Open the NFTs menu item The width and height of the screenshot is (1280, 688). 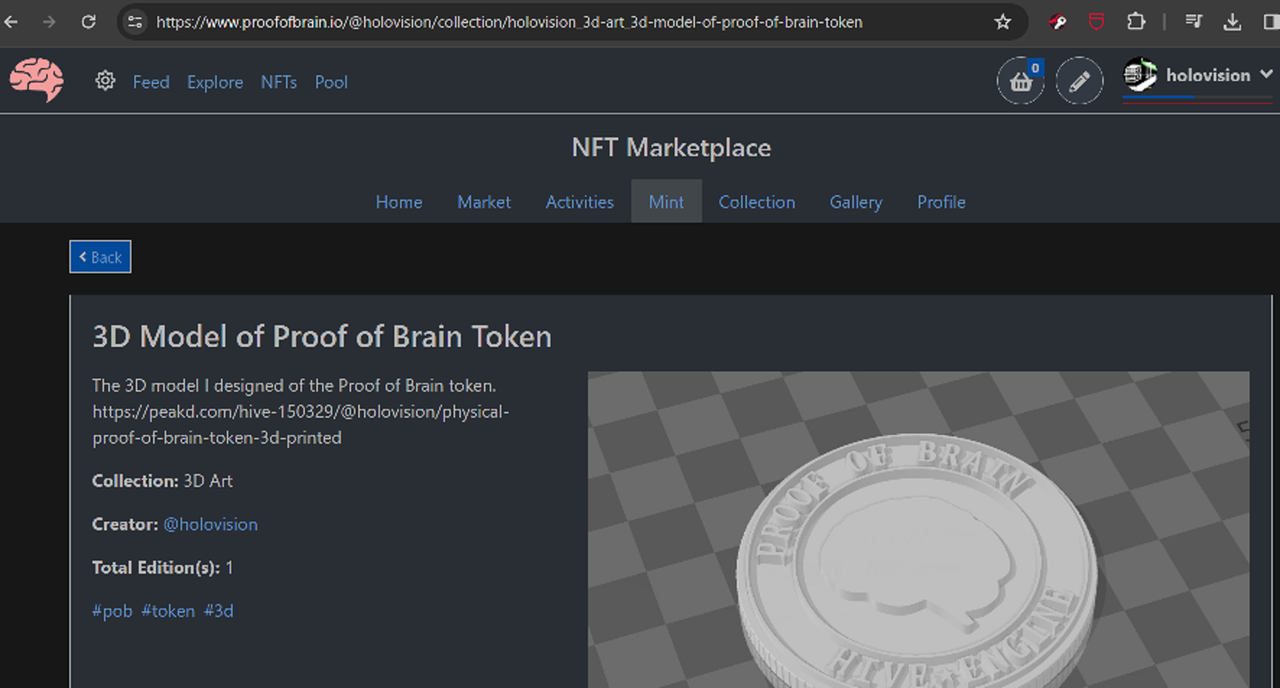(x=279, y=82)
